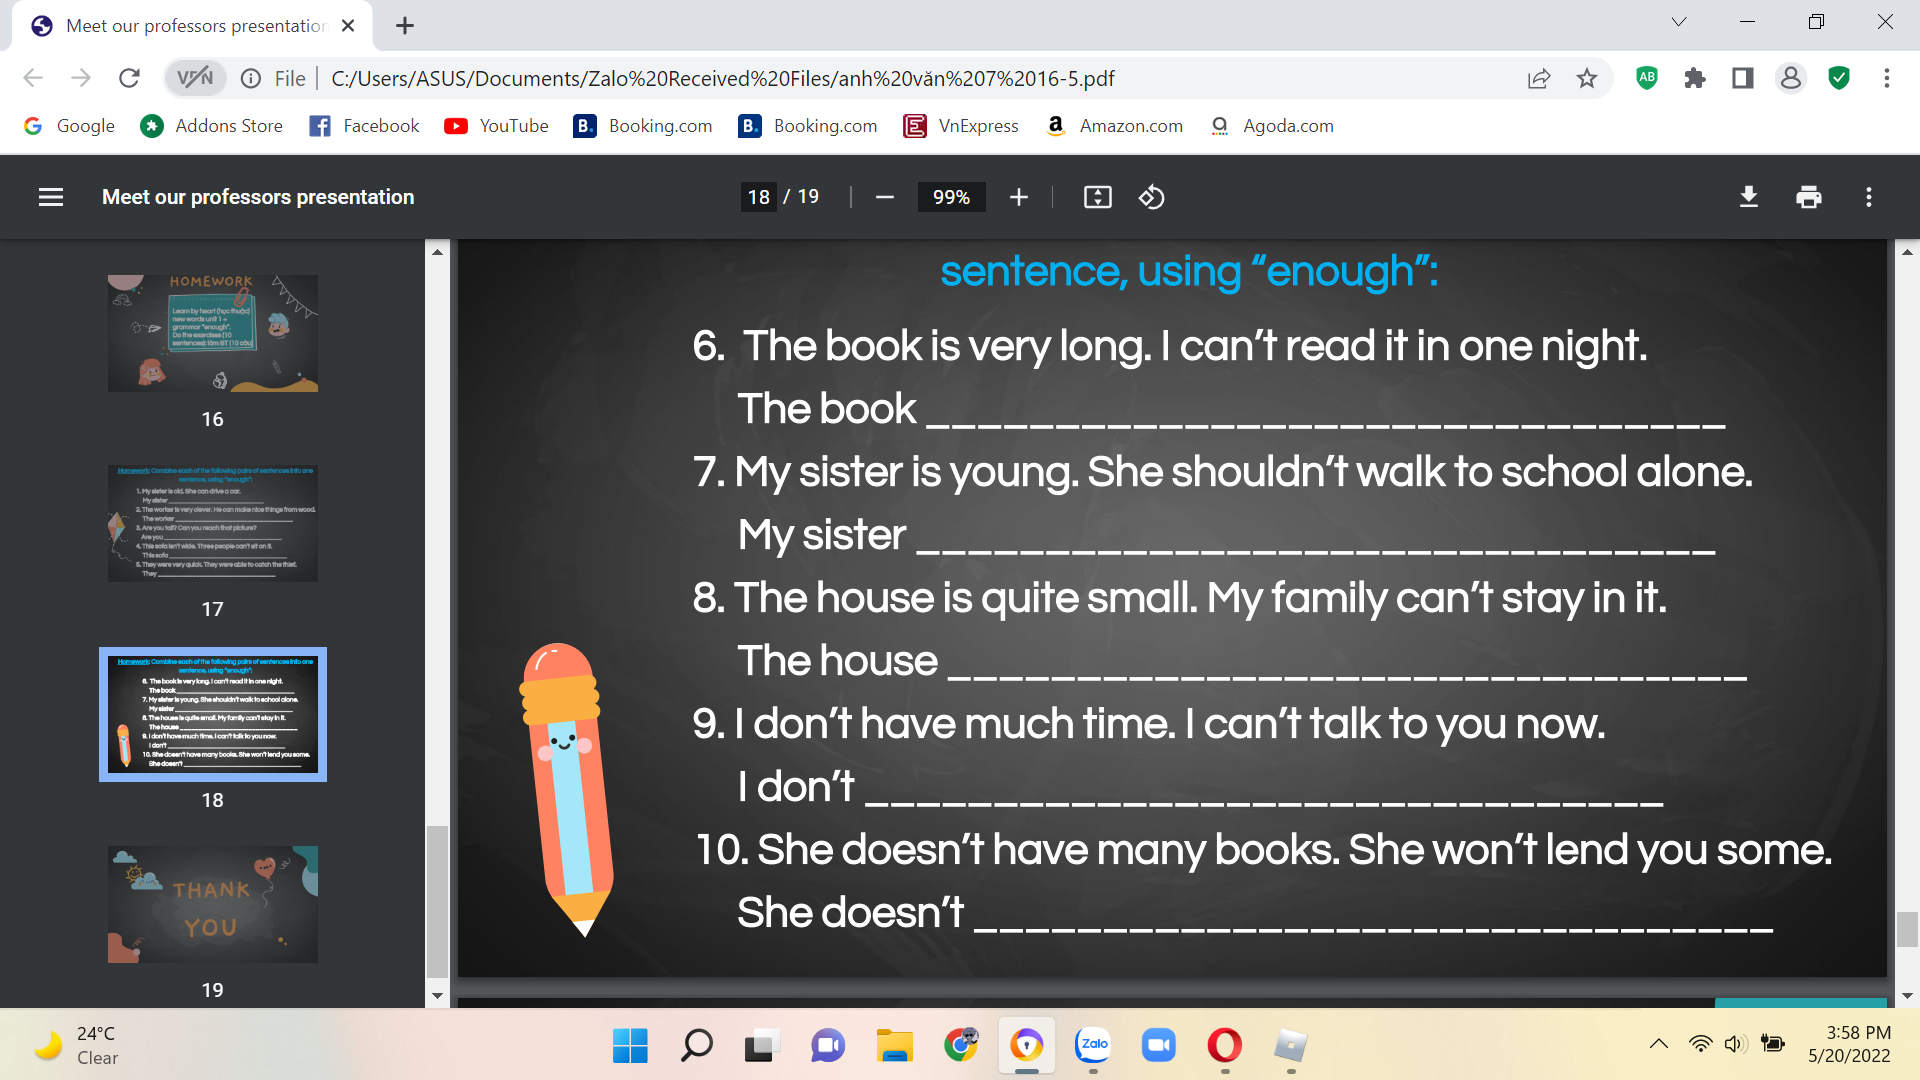Screen dimensions: 1920x1080
Task: Select the page 18 thumbnail
Action: click(213, 714)
